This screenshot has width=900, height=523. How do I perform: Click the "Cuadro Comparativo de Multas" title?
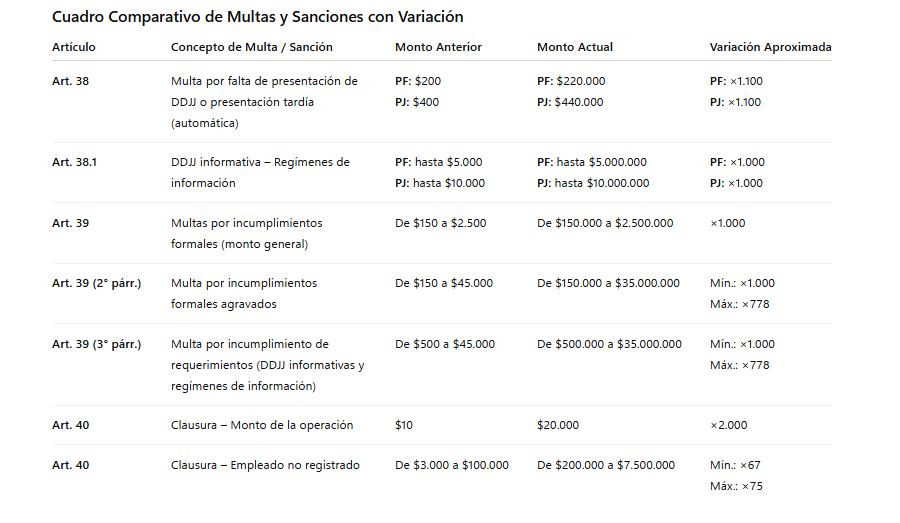pyautogui.click(x=257, y=17)
